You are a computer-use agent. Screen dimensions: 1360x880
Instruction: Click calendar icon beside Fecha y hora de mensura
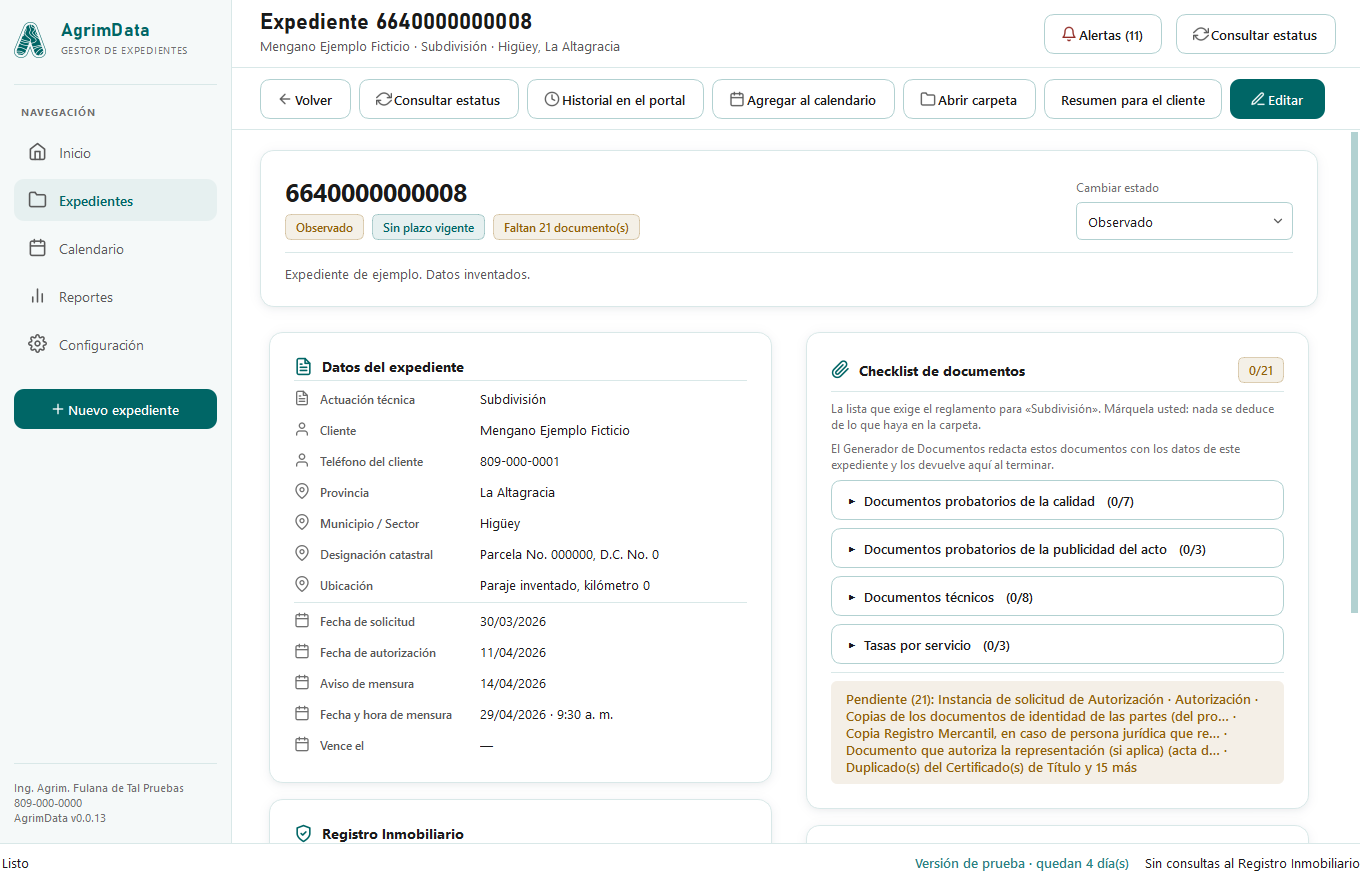point(302,714)
